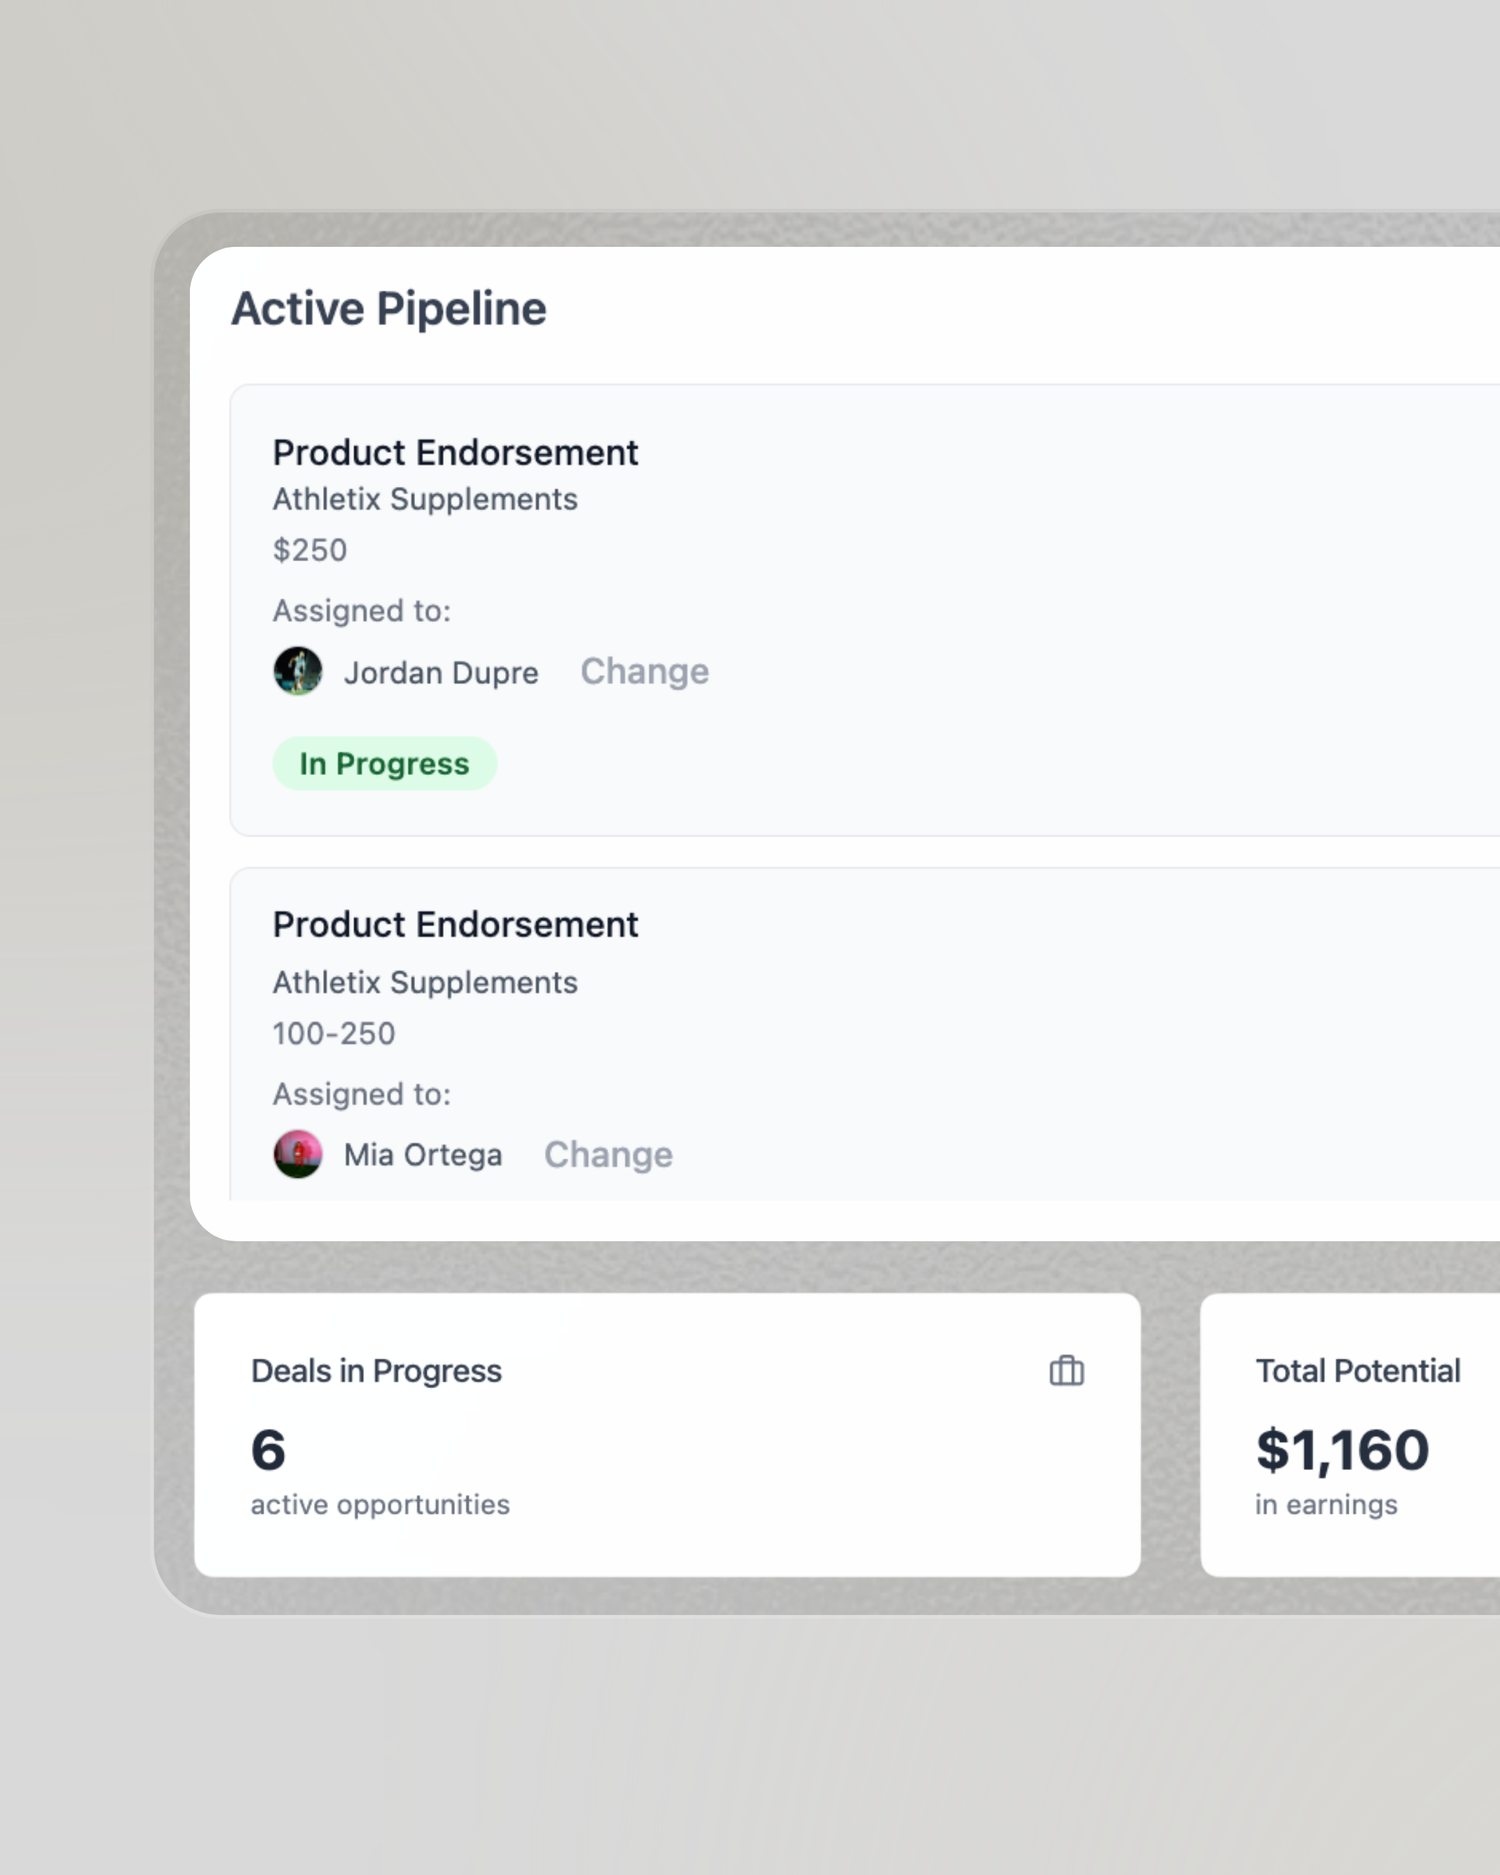Image resolution: width=1500 pixels, height=1875 pixels.
Task: Open the Total Potential card title
Action: coord(1357,1371)
